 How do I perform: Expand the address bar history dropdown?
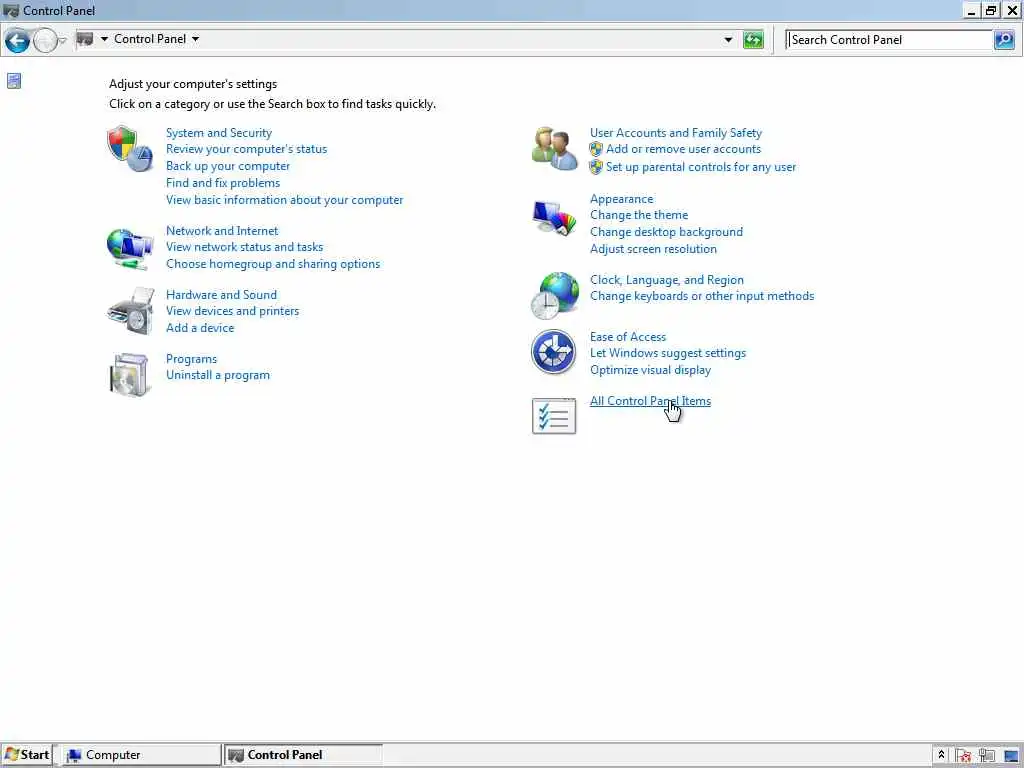728,40
